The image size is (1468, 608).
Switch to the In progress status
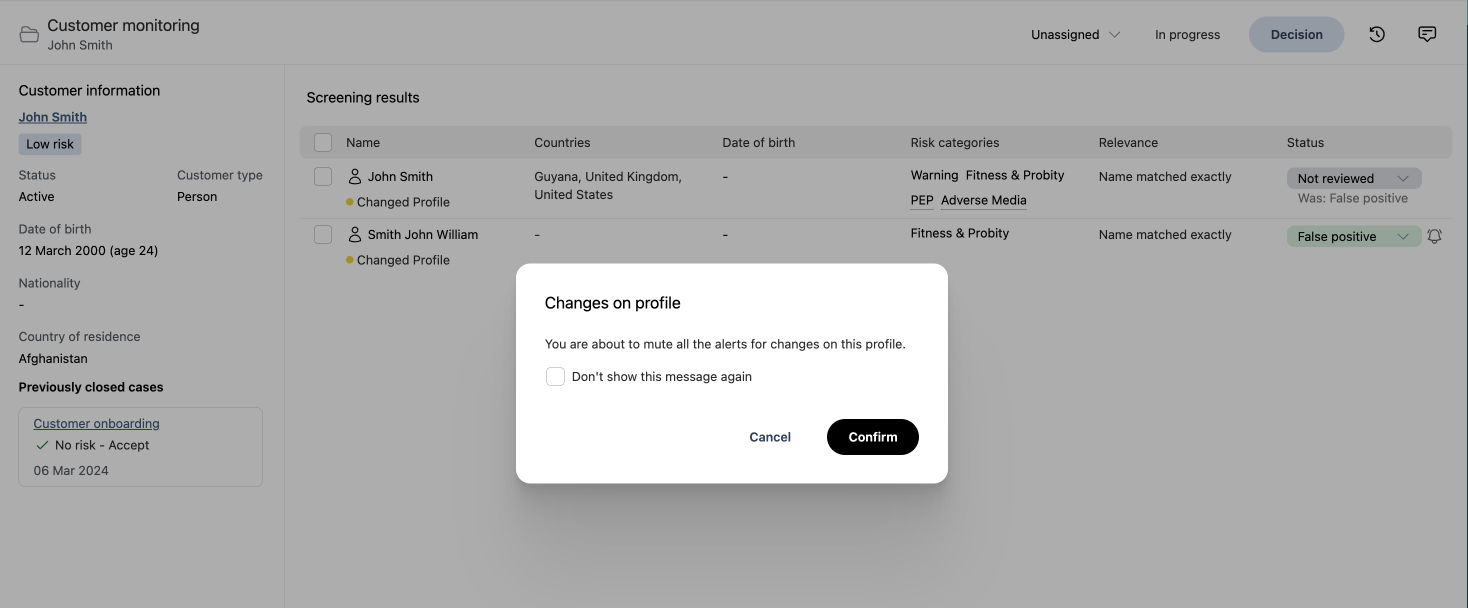point(1187,33)
